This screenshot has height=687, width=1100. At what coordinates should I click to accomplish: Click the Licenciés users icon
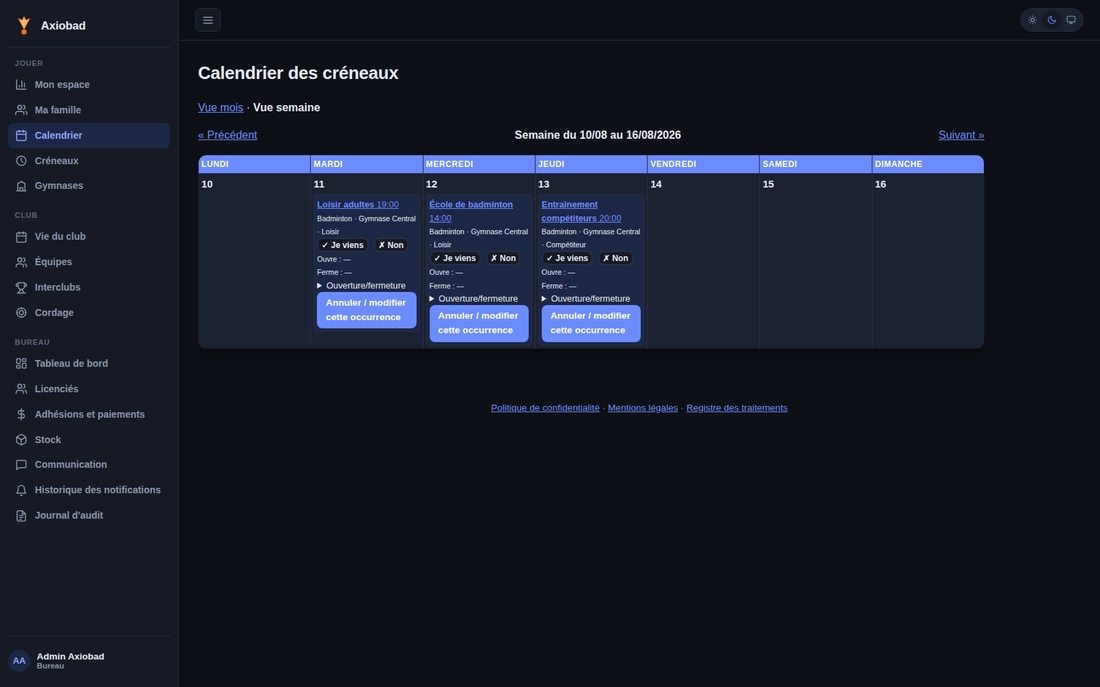(x=21, y=389)
